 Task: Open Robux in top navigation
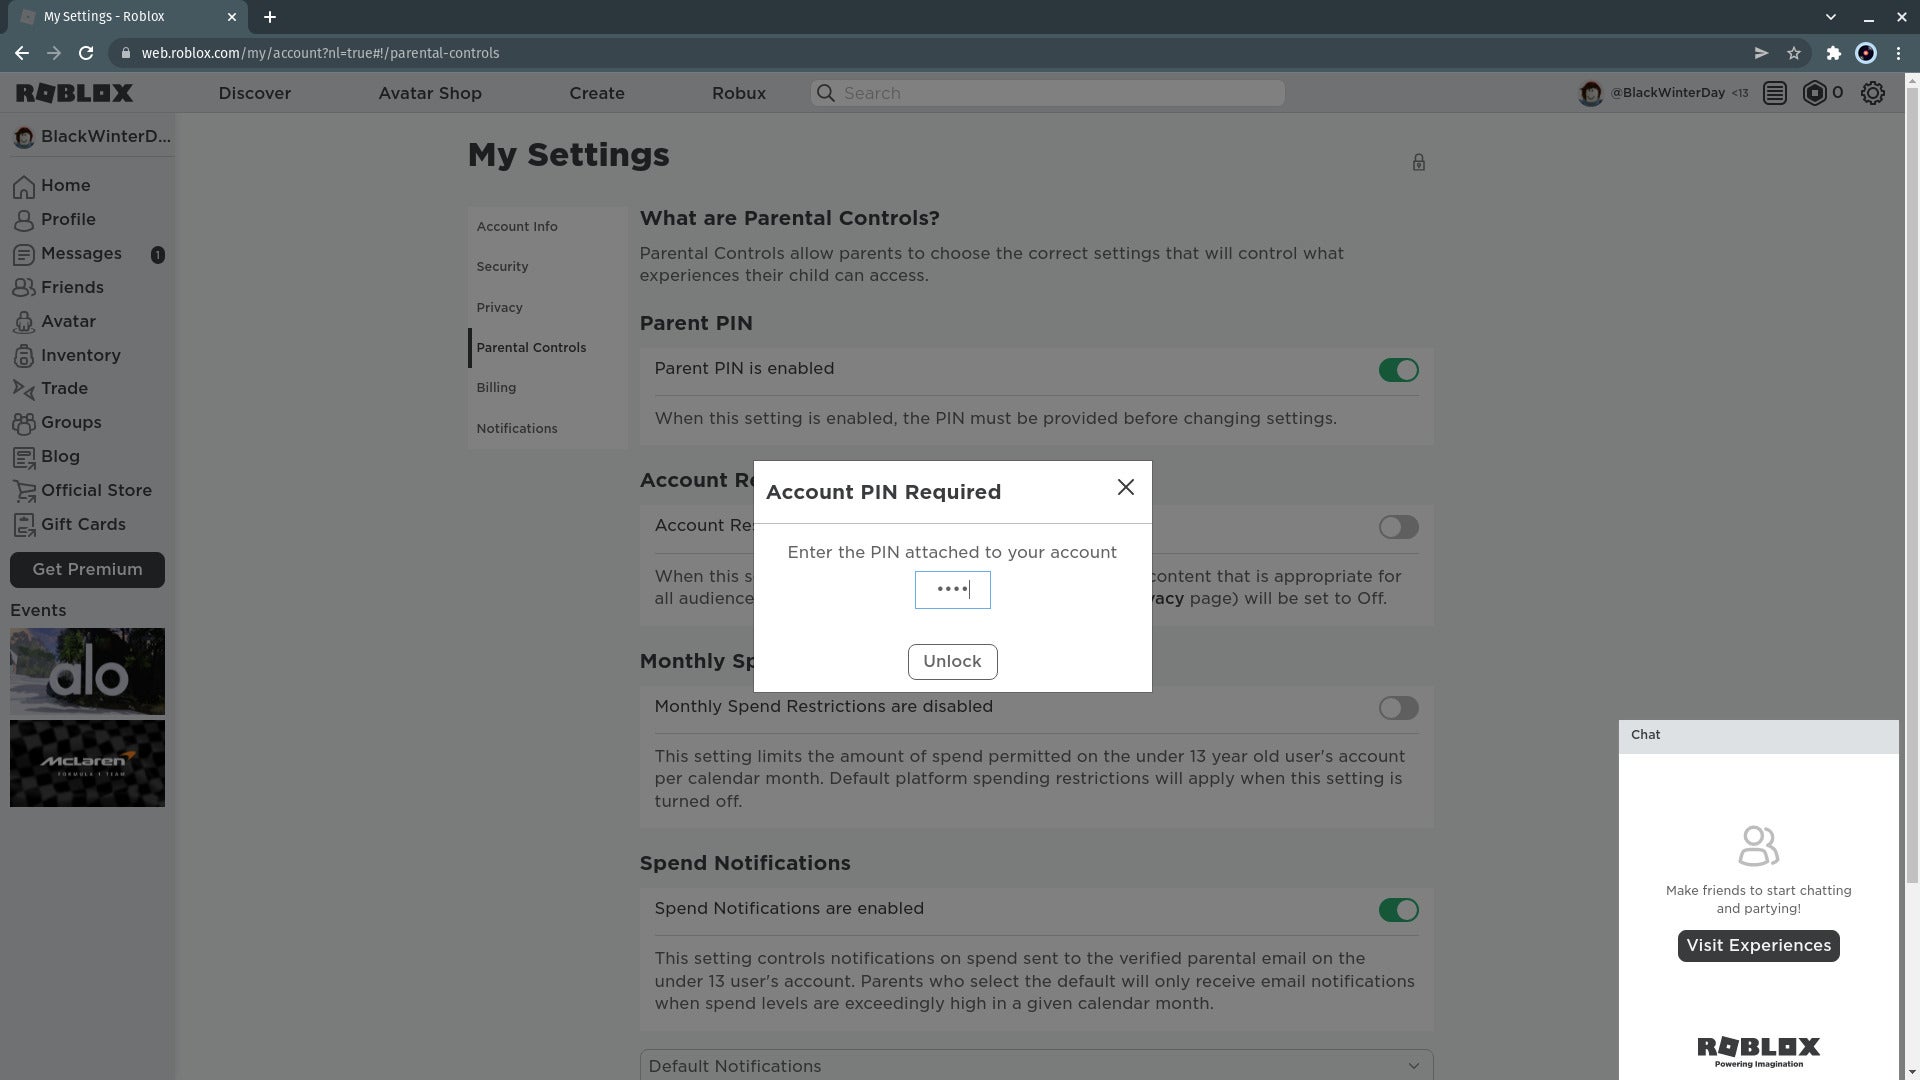click(x=739, y=93)
